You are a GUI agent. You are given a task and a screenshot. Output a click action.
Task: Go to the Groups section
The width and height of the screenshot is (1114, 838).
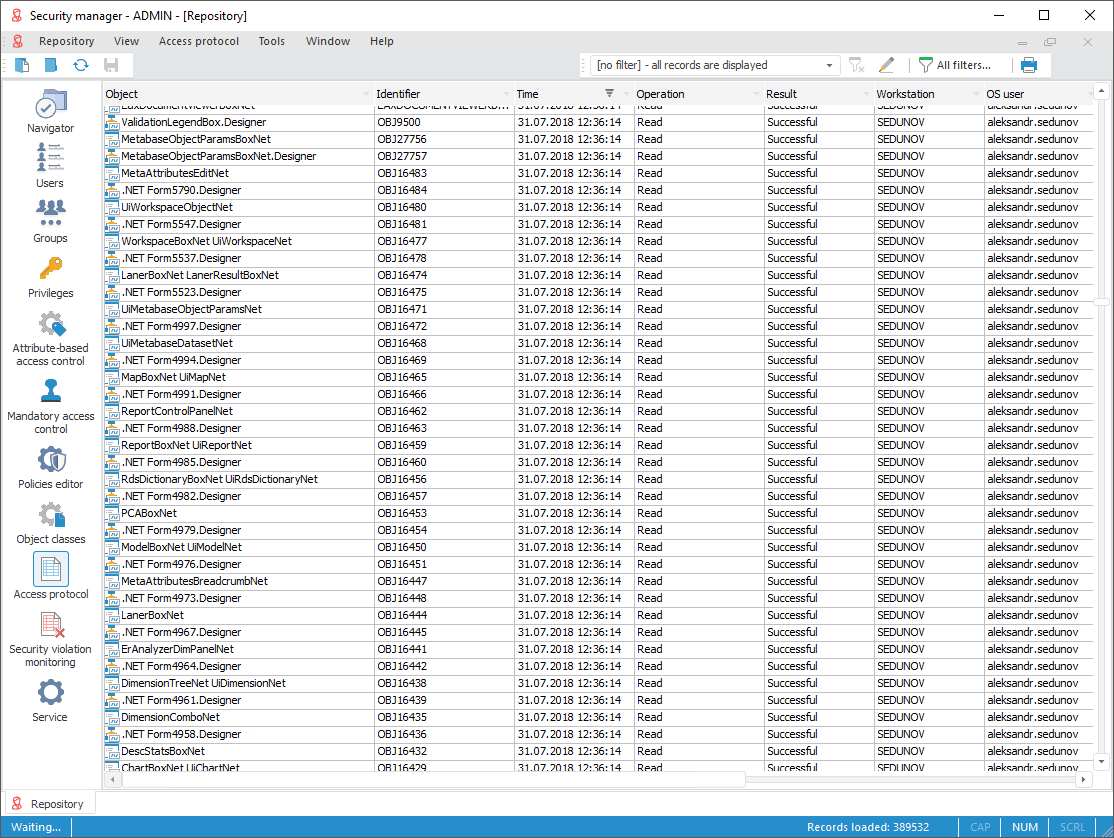(x=50, y=220)
